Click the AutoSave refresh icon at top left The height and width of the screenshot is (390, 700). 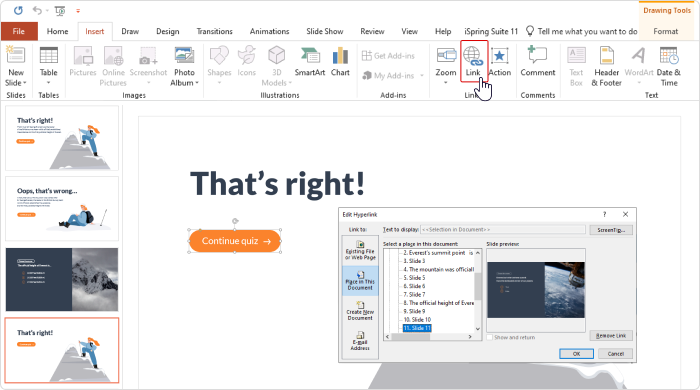pyautogui.click(x=18, y=10)
